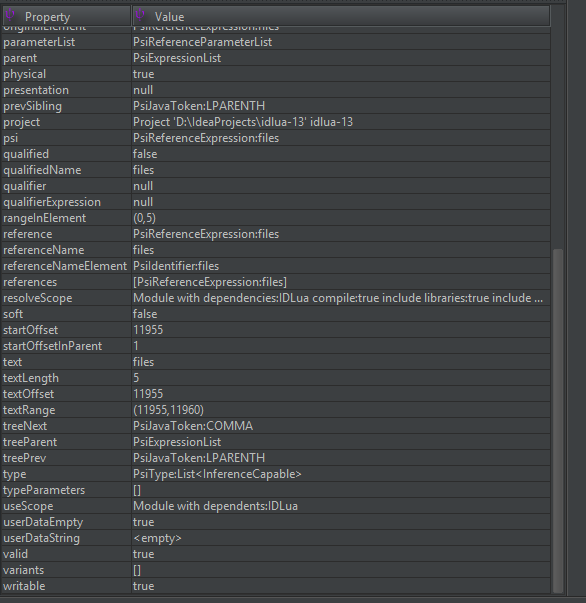Image resolution: width=586 pixels, height=603 pixels.
Task: Select the treeNext property cell
Action: 66,426
